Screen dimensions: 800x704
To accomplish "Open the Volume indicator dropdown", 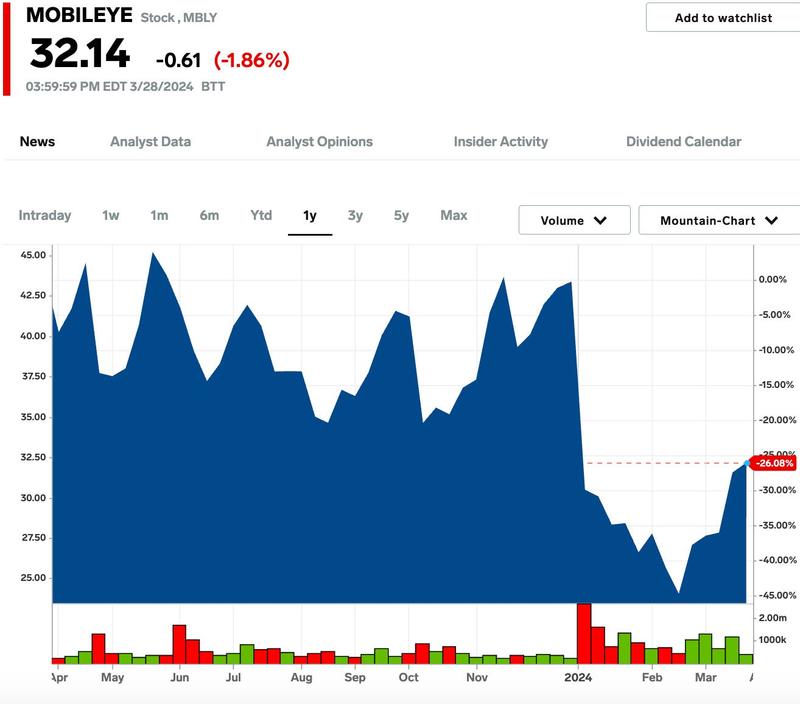I will [x=574, y=220].
